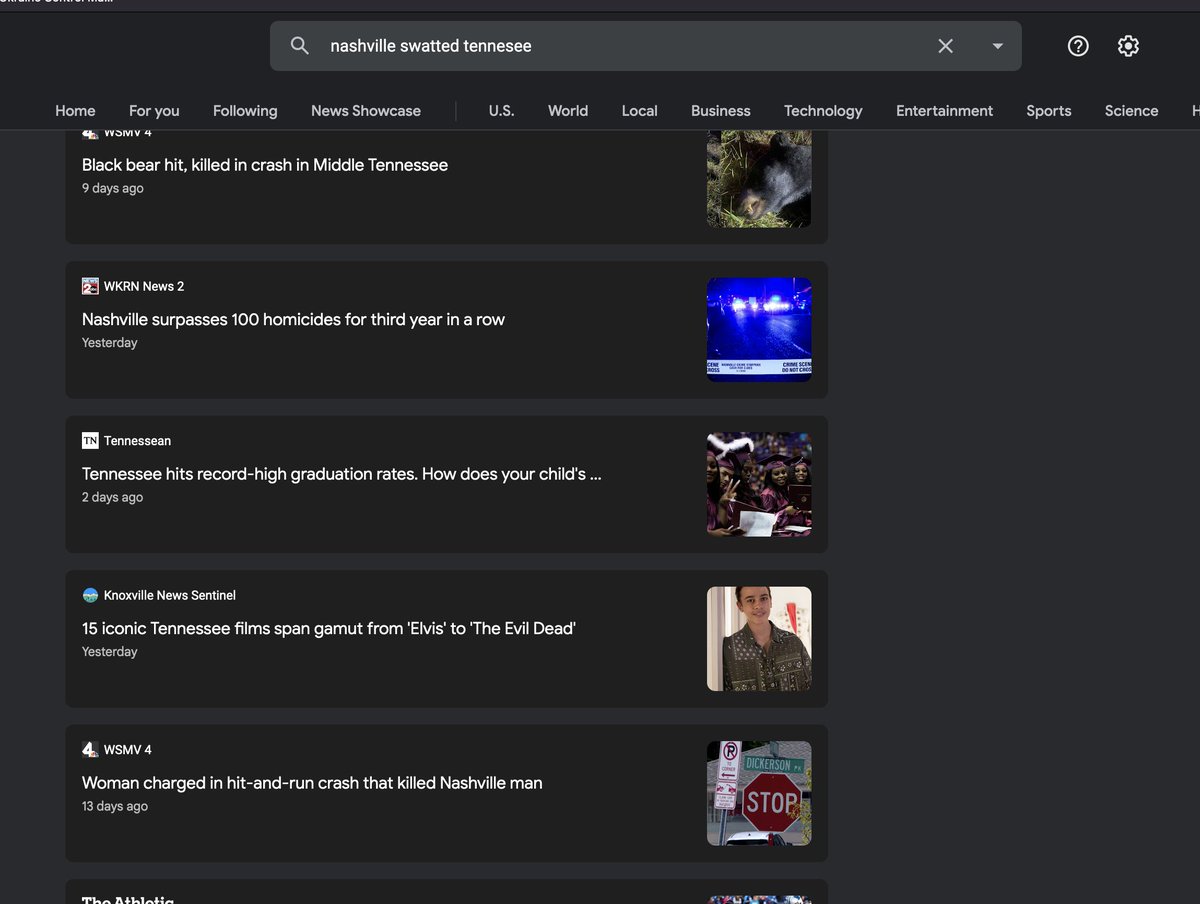This screenshot has width=1200, height=904.
Task: Click the Knoxville News Sentinel logo icon
Action: 90,595
